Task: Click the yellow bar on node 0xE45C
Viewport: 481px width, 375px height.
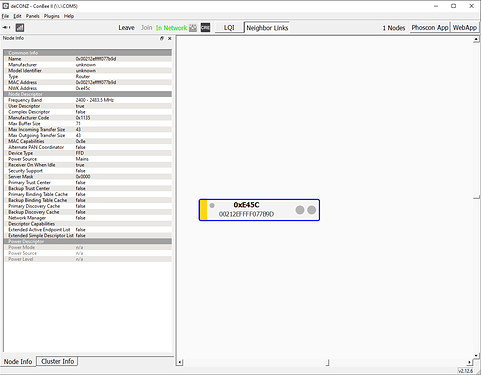Action: point(204,210)
